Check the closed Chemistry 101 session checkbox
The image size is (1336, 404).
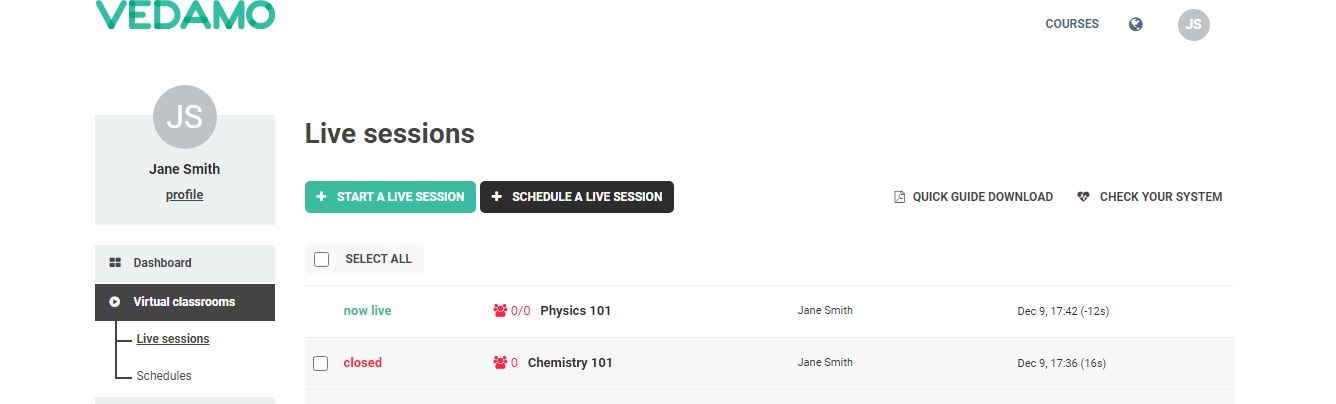coord(321,363)
